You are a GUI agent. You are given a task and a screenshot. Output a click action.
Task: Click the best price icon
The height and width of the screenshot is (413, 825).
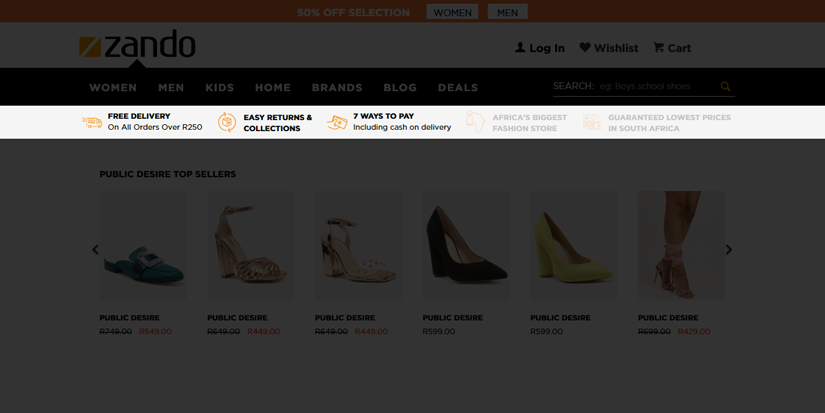pyautogui.click(x=591, y=122)
